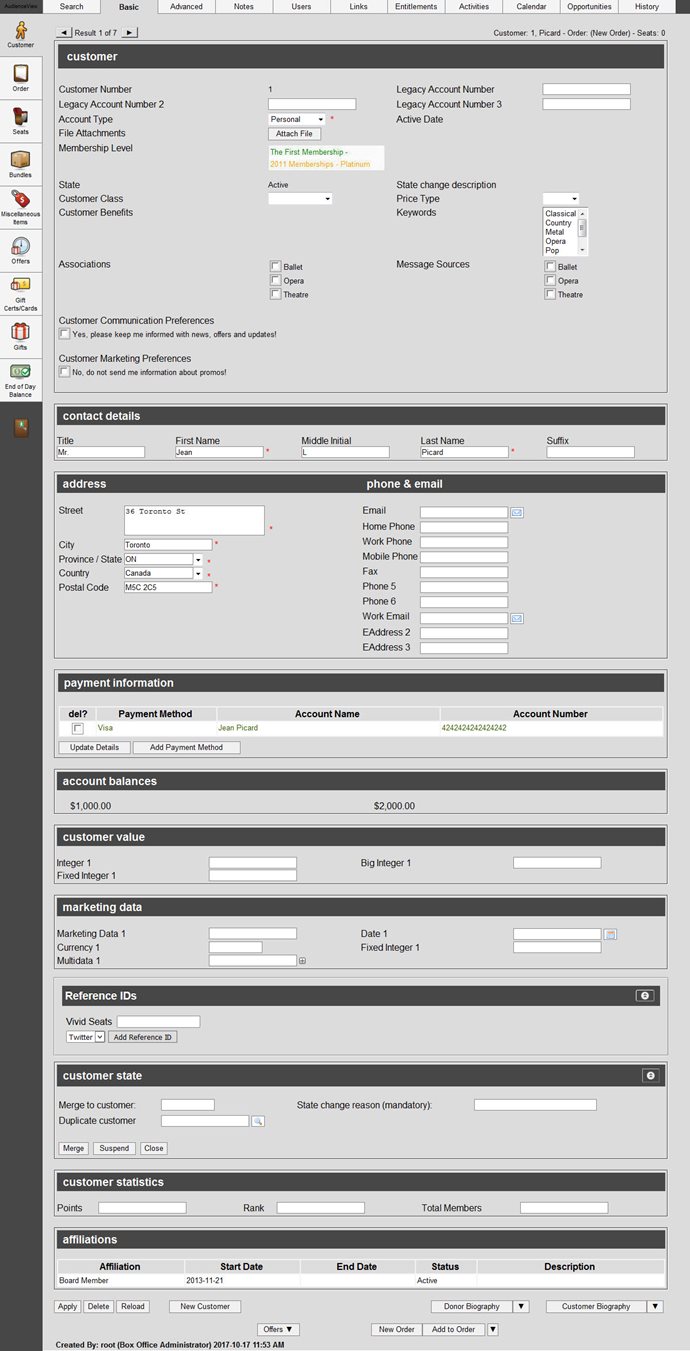Screen dimensions: 690x1351
Task: Click the Add Reference ID button
Action: (x=142, y=1037)
